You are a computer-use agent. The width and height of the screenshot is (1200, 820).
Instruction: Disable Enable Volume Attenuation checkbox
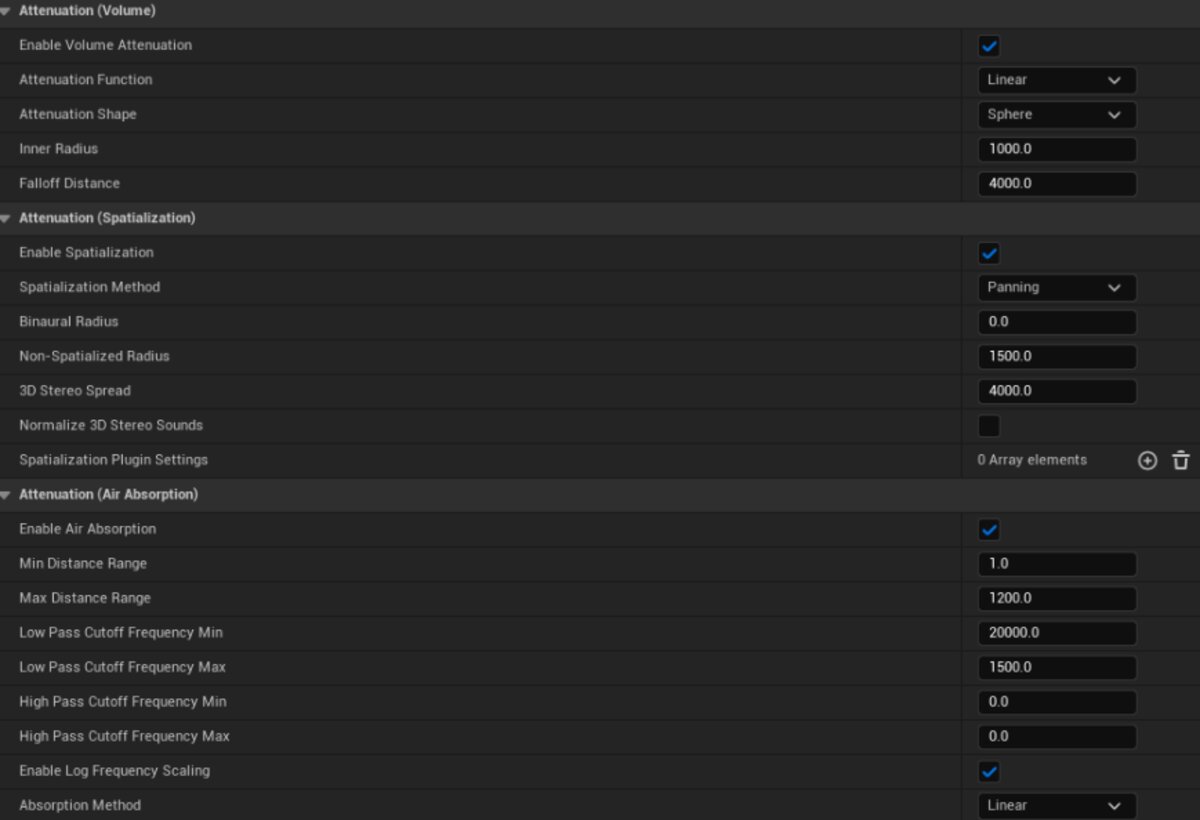tap(989, 46)
